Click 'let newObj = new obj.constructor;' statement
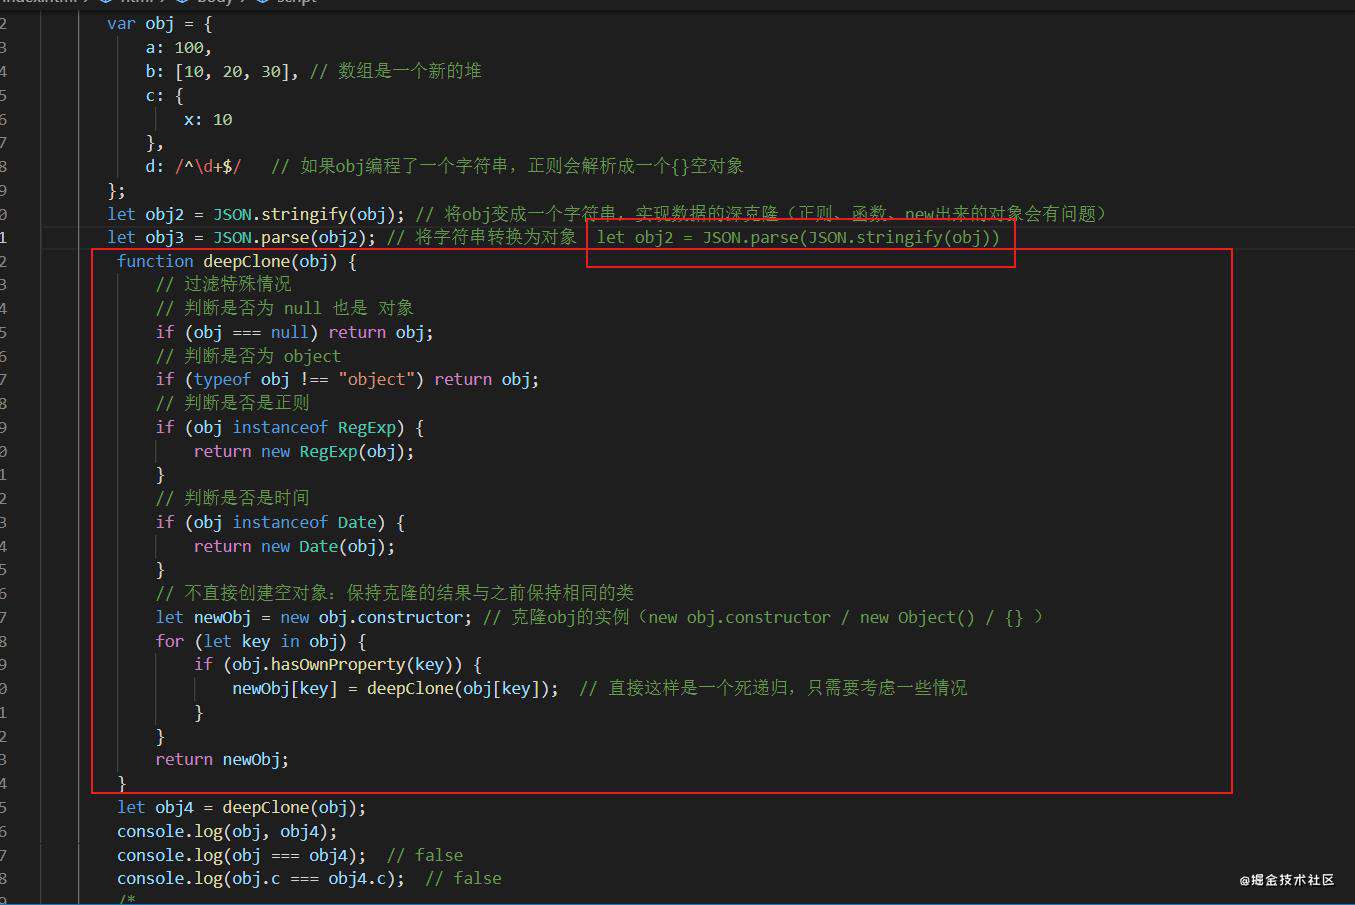 (314, 617)
